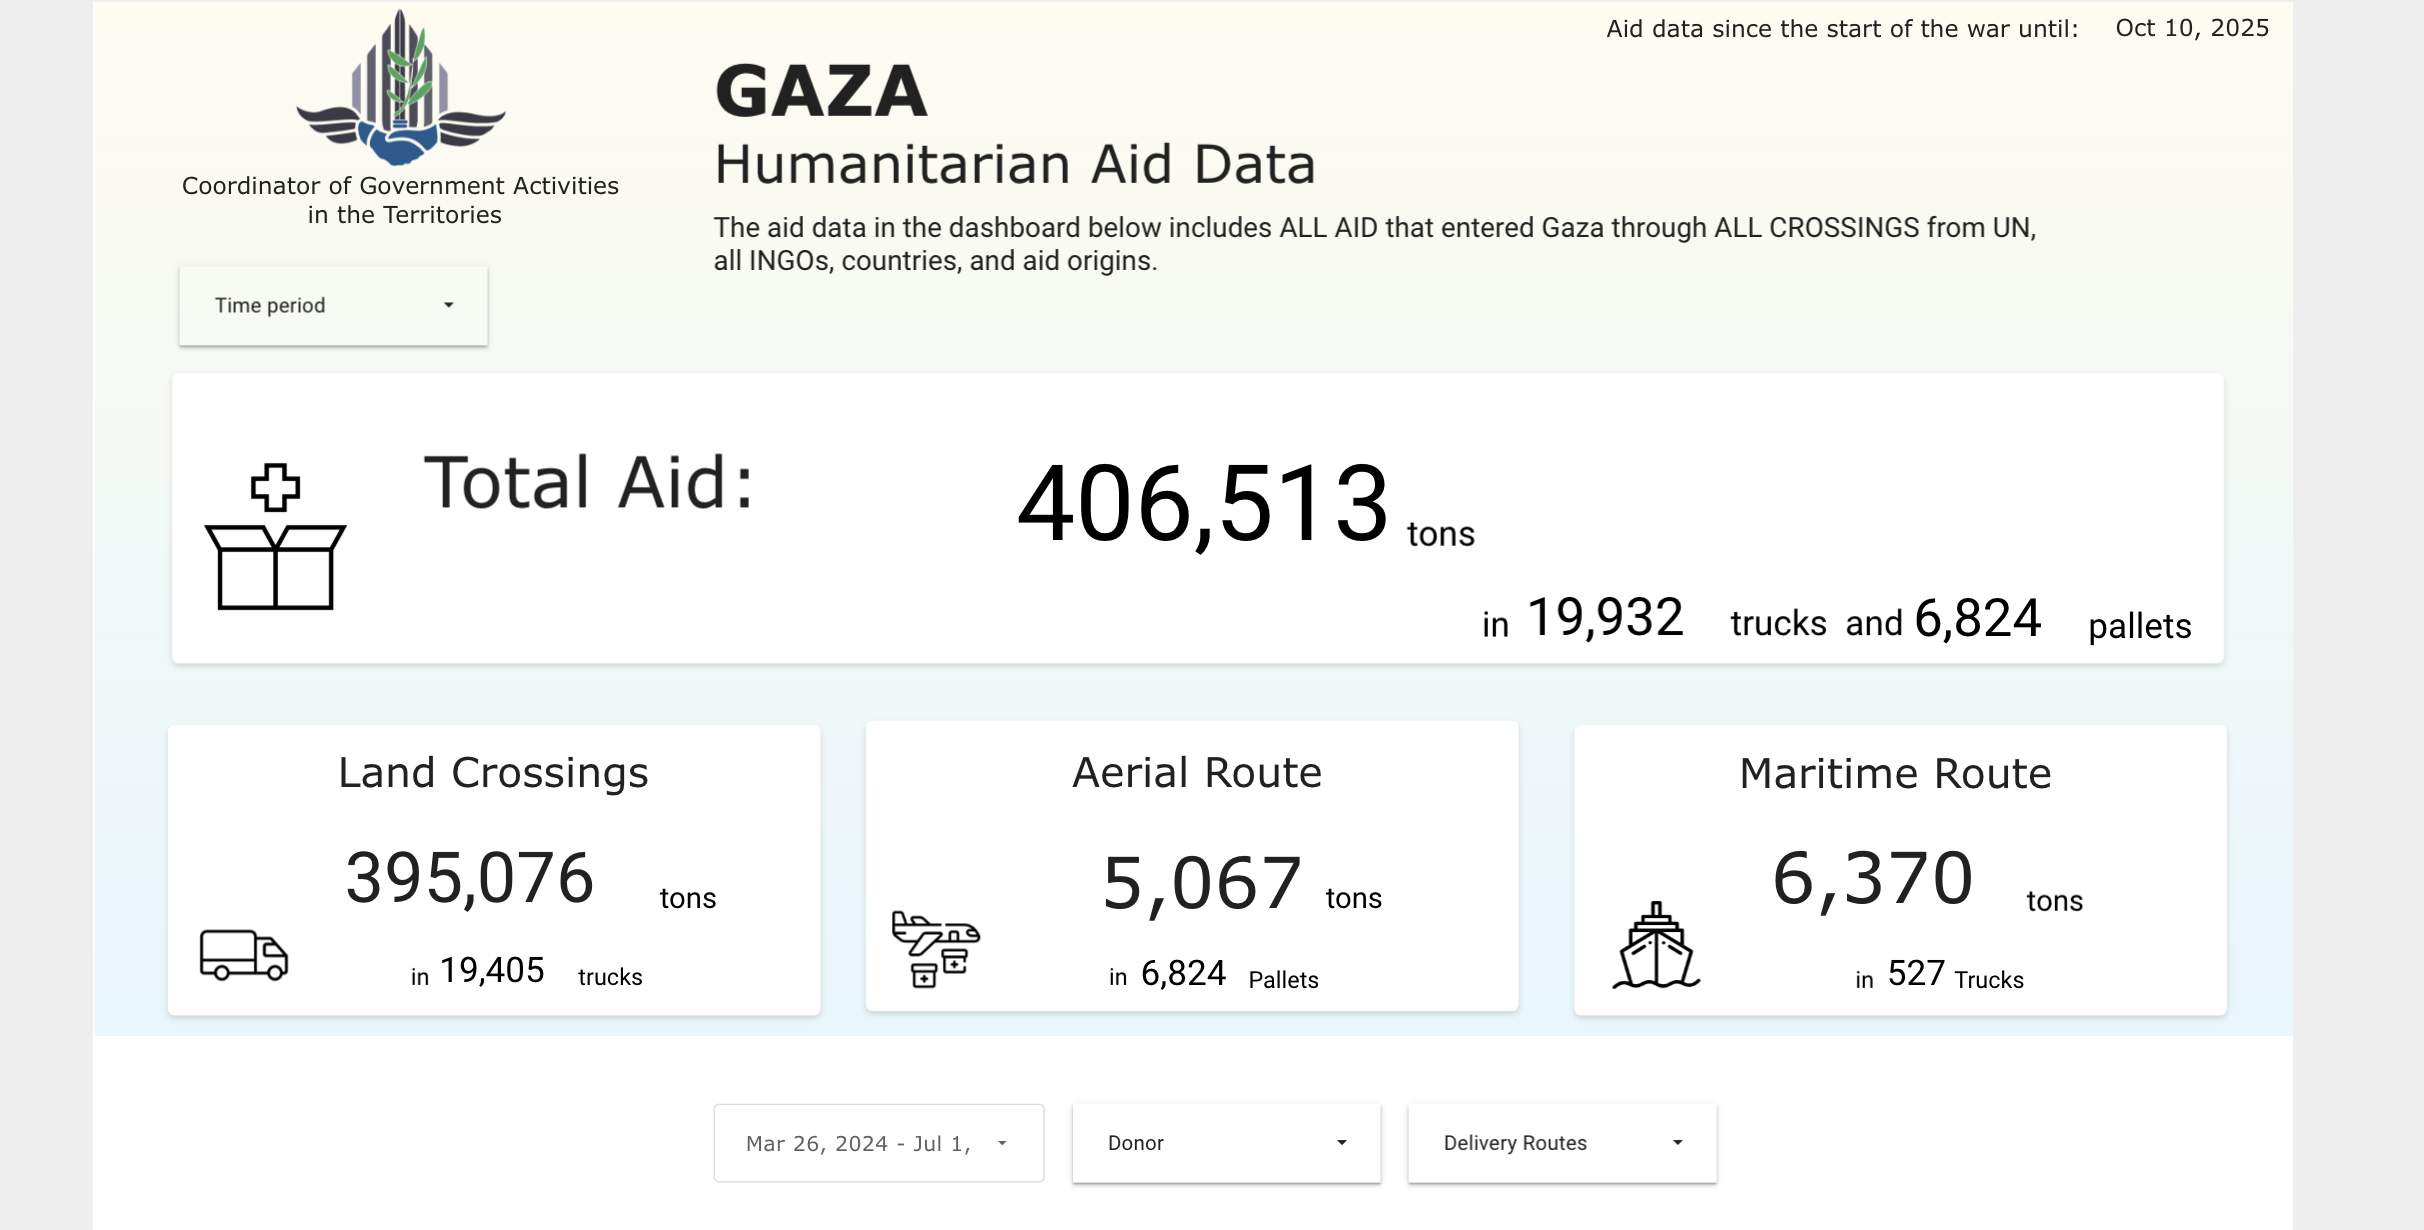2424x1230 pixels.
Task: Open the Donor filter dropdown
Action: click(x=1225, y=1143)
